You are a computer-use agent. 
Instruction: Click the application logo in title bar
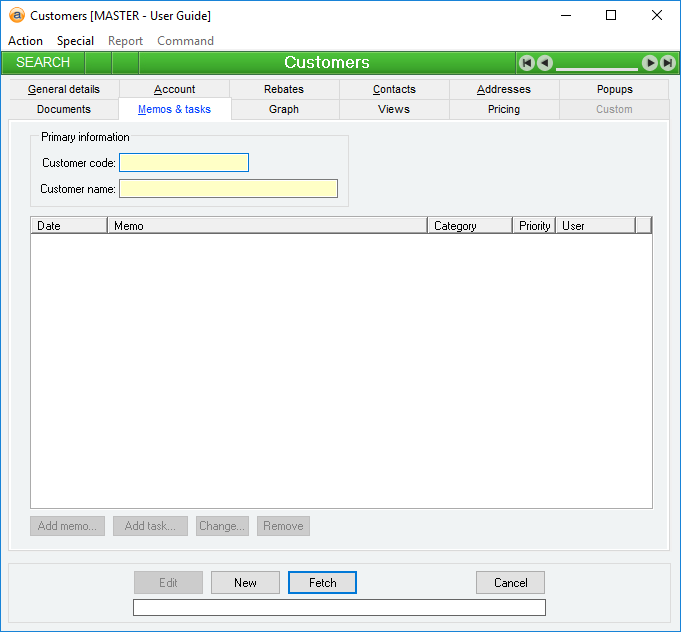pyautogui.click(x=16, y=15)
